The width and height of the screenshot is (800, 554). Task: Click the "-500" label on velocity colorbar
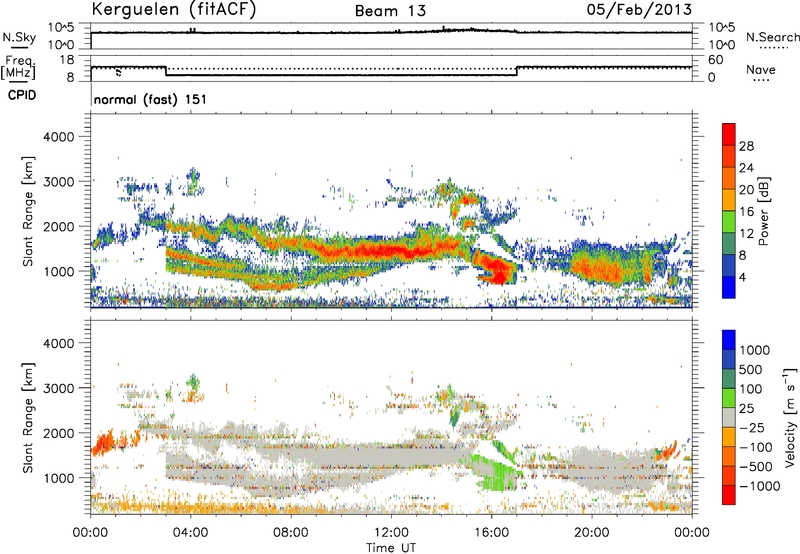tap(756, 467)
